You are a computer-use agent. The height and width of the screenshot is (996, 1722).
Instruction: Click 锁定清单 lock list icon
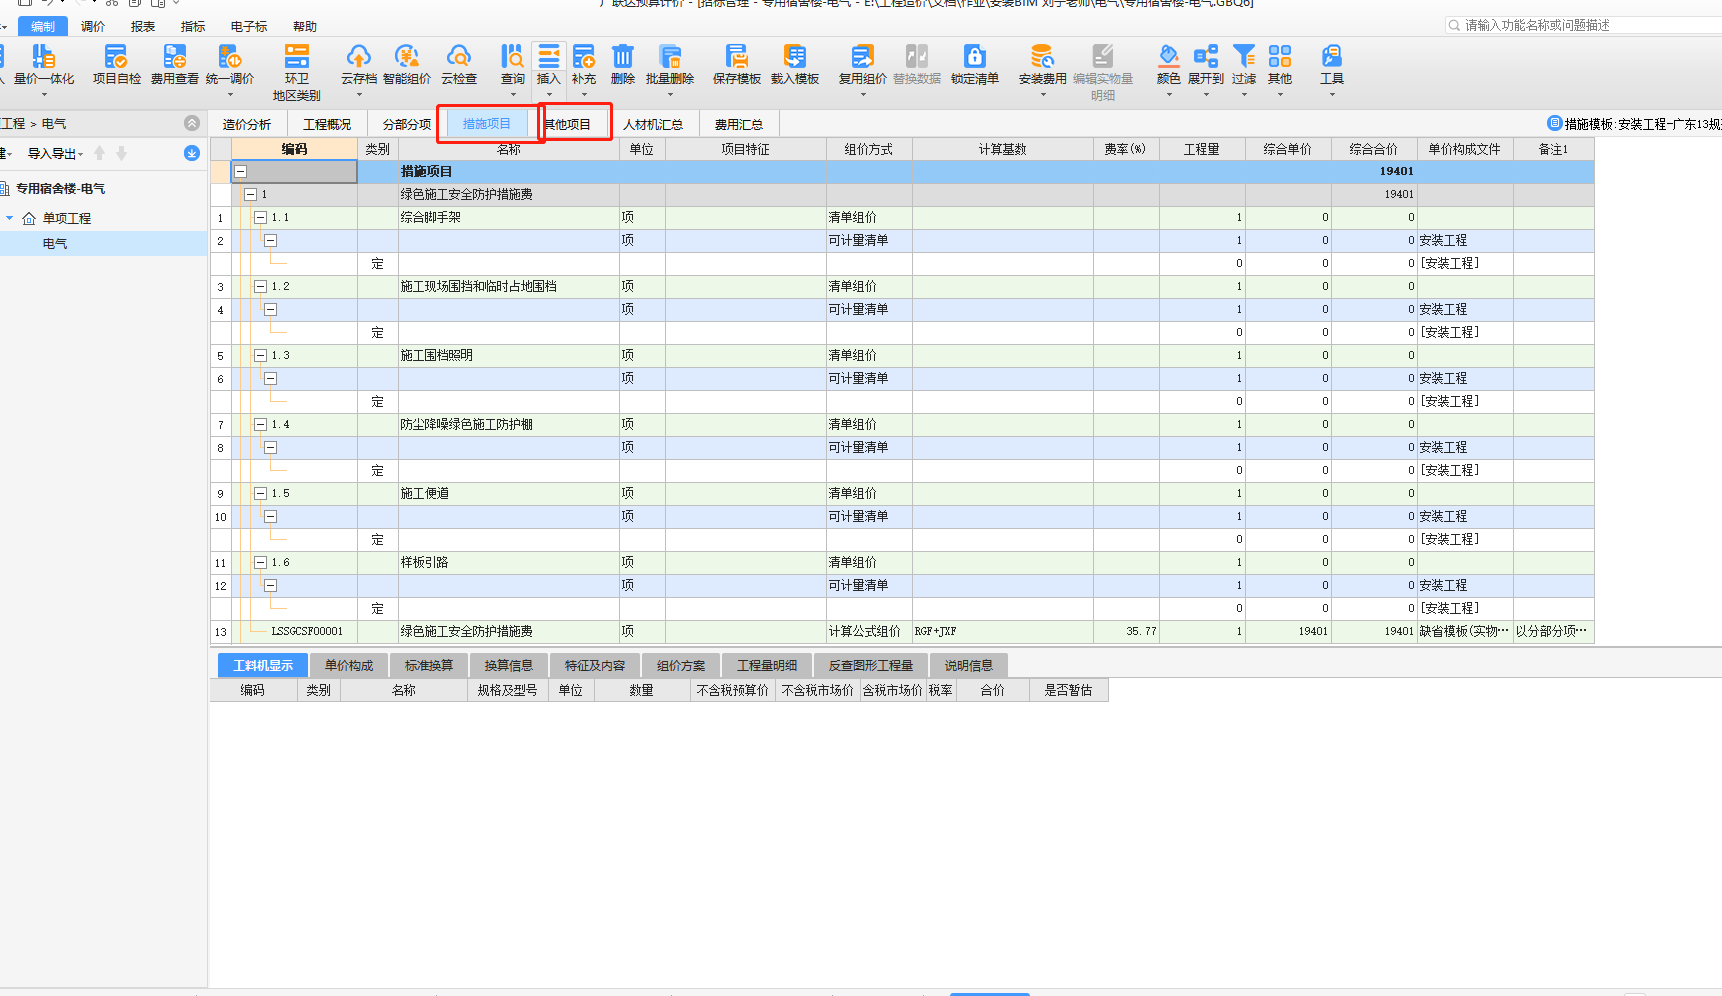tap(975, 65)
